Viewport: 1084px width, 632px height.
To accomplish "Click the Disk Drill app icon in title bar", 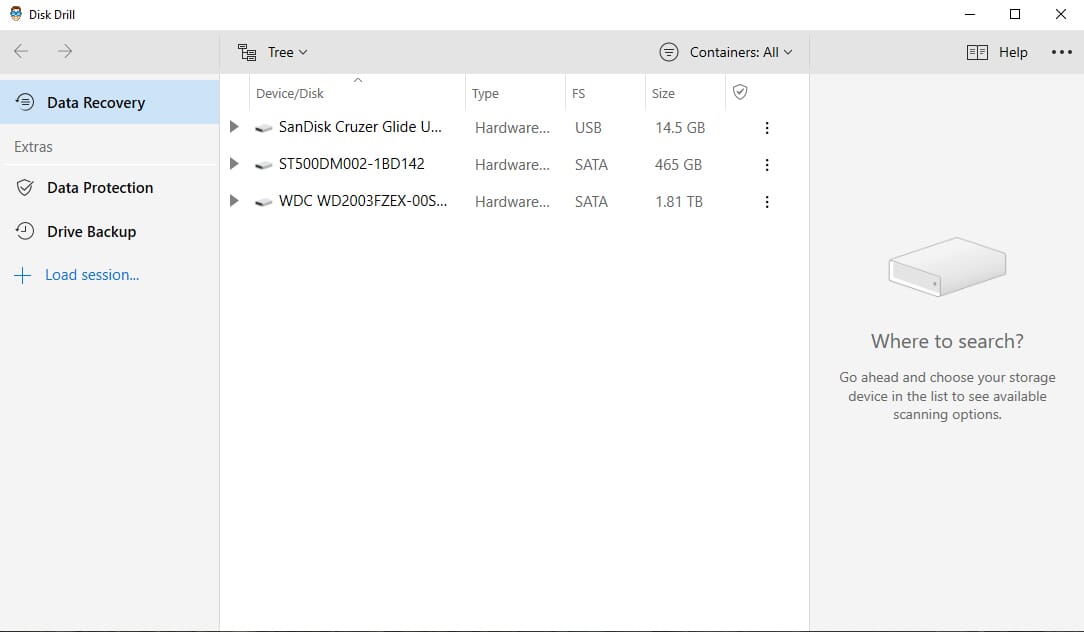I will [16, 14].
